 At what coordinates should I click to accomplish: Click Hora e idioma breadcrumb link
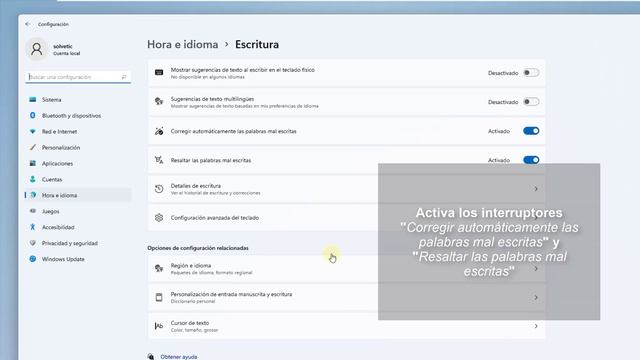[182, 44]
